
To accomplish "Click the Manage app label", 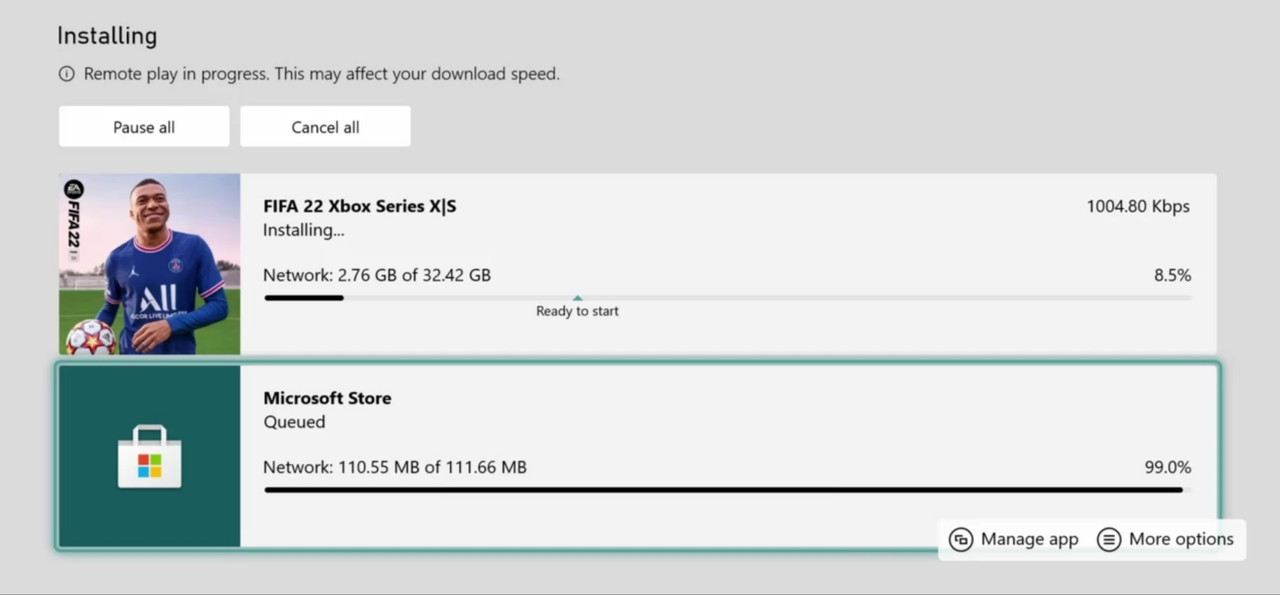I will coord(1029,539).
